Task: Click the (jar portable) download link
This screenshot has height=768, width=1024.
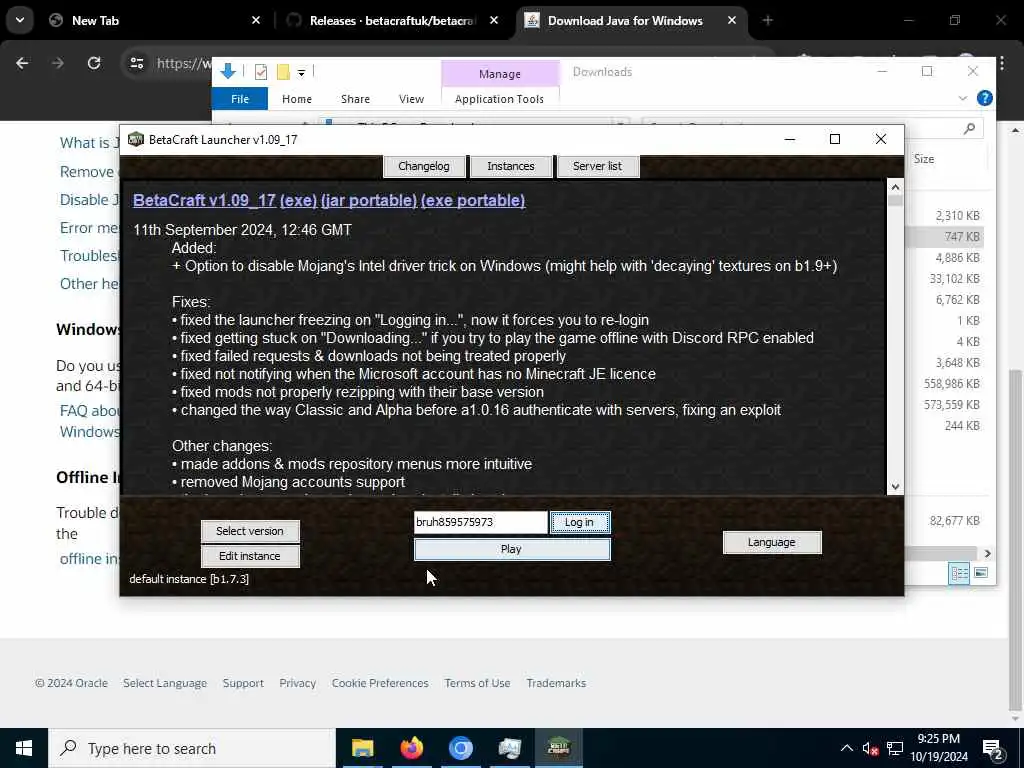Action: [368, 200]
